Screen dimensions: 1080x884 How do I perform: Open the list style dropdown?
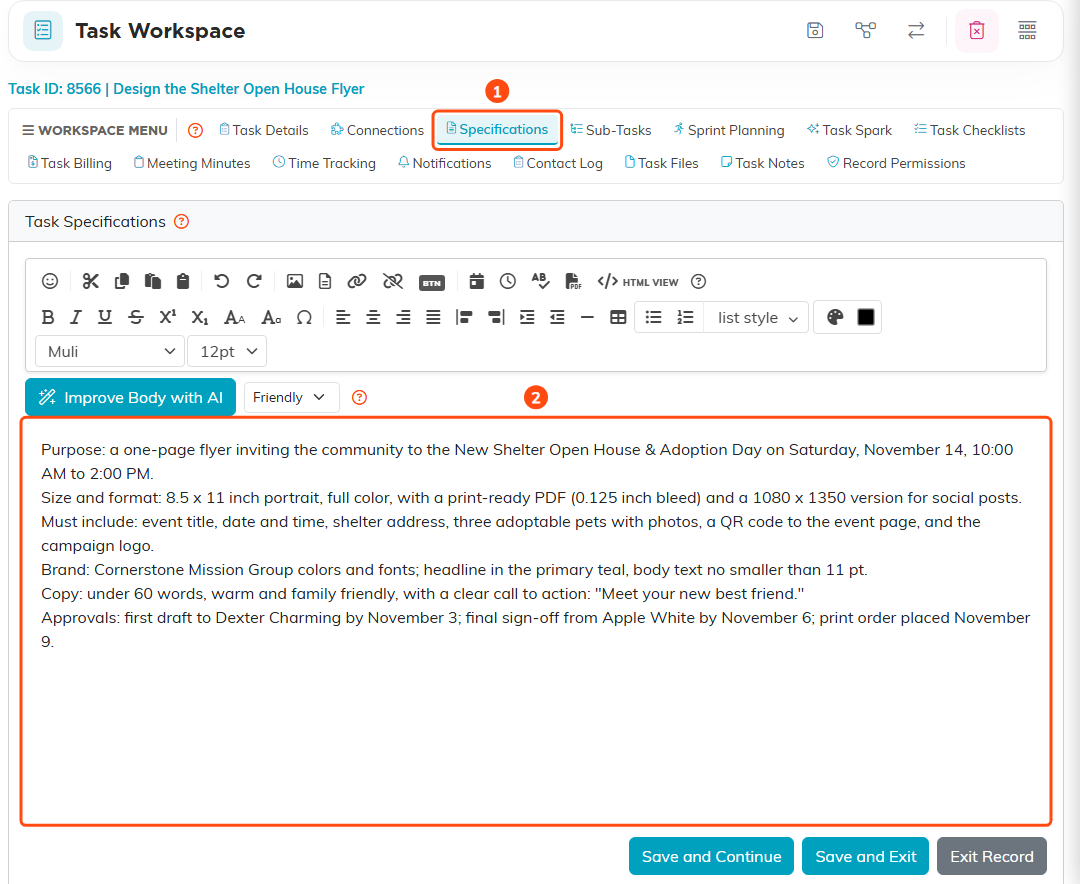756,318
